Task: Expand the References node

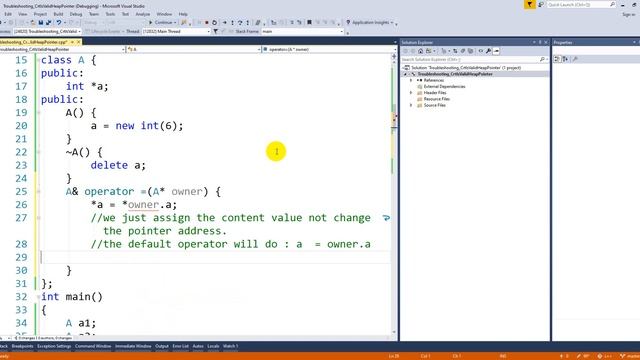Action: point(411,80)
